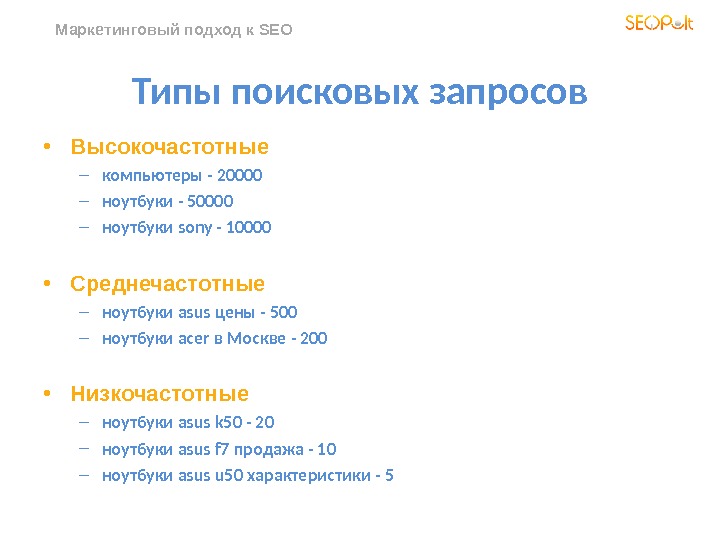Click 'ноутбуки acer в Москве - 200'
Screen dimensions: 720x540
coord(214,339)
